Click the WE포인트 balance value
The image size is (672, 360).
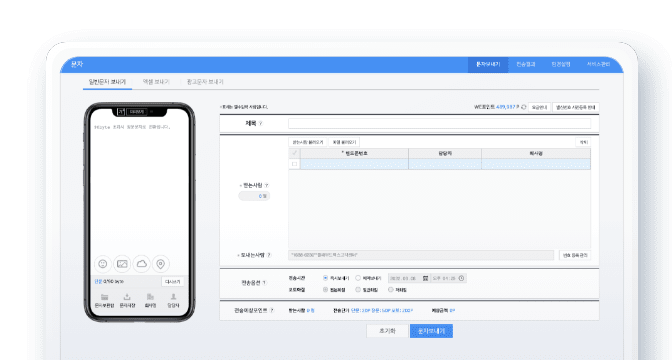(507, 107)
